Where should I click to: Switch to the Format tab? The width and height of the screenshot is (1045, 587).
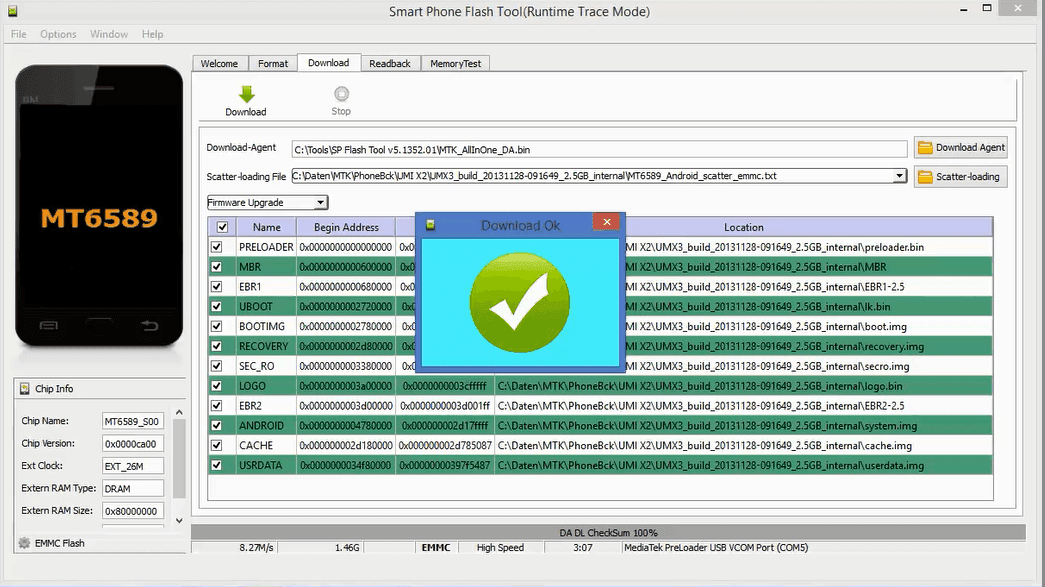(273, 63)
